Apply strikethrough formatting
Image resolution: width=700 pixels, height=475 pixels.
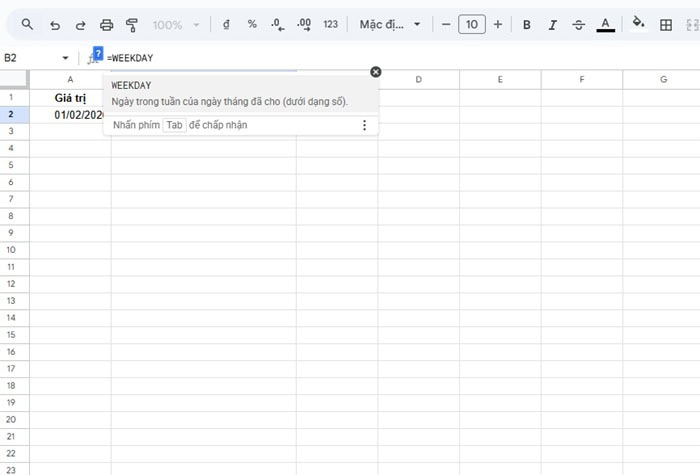579,24
